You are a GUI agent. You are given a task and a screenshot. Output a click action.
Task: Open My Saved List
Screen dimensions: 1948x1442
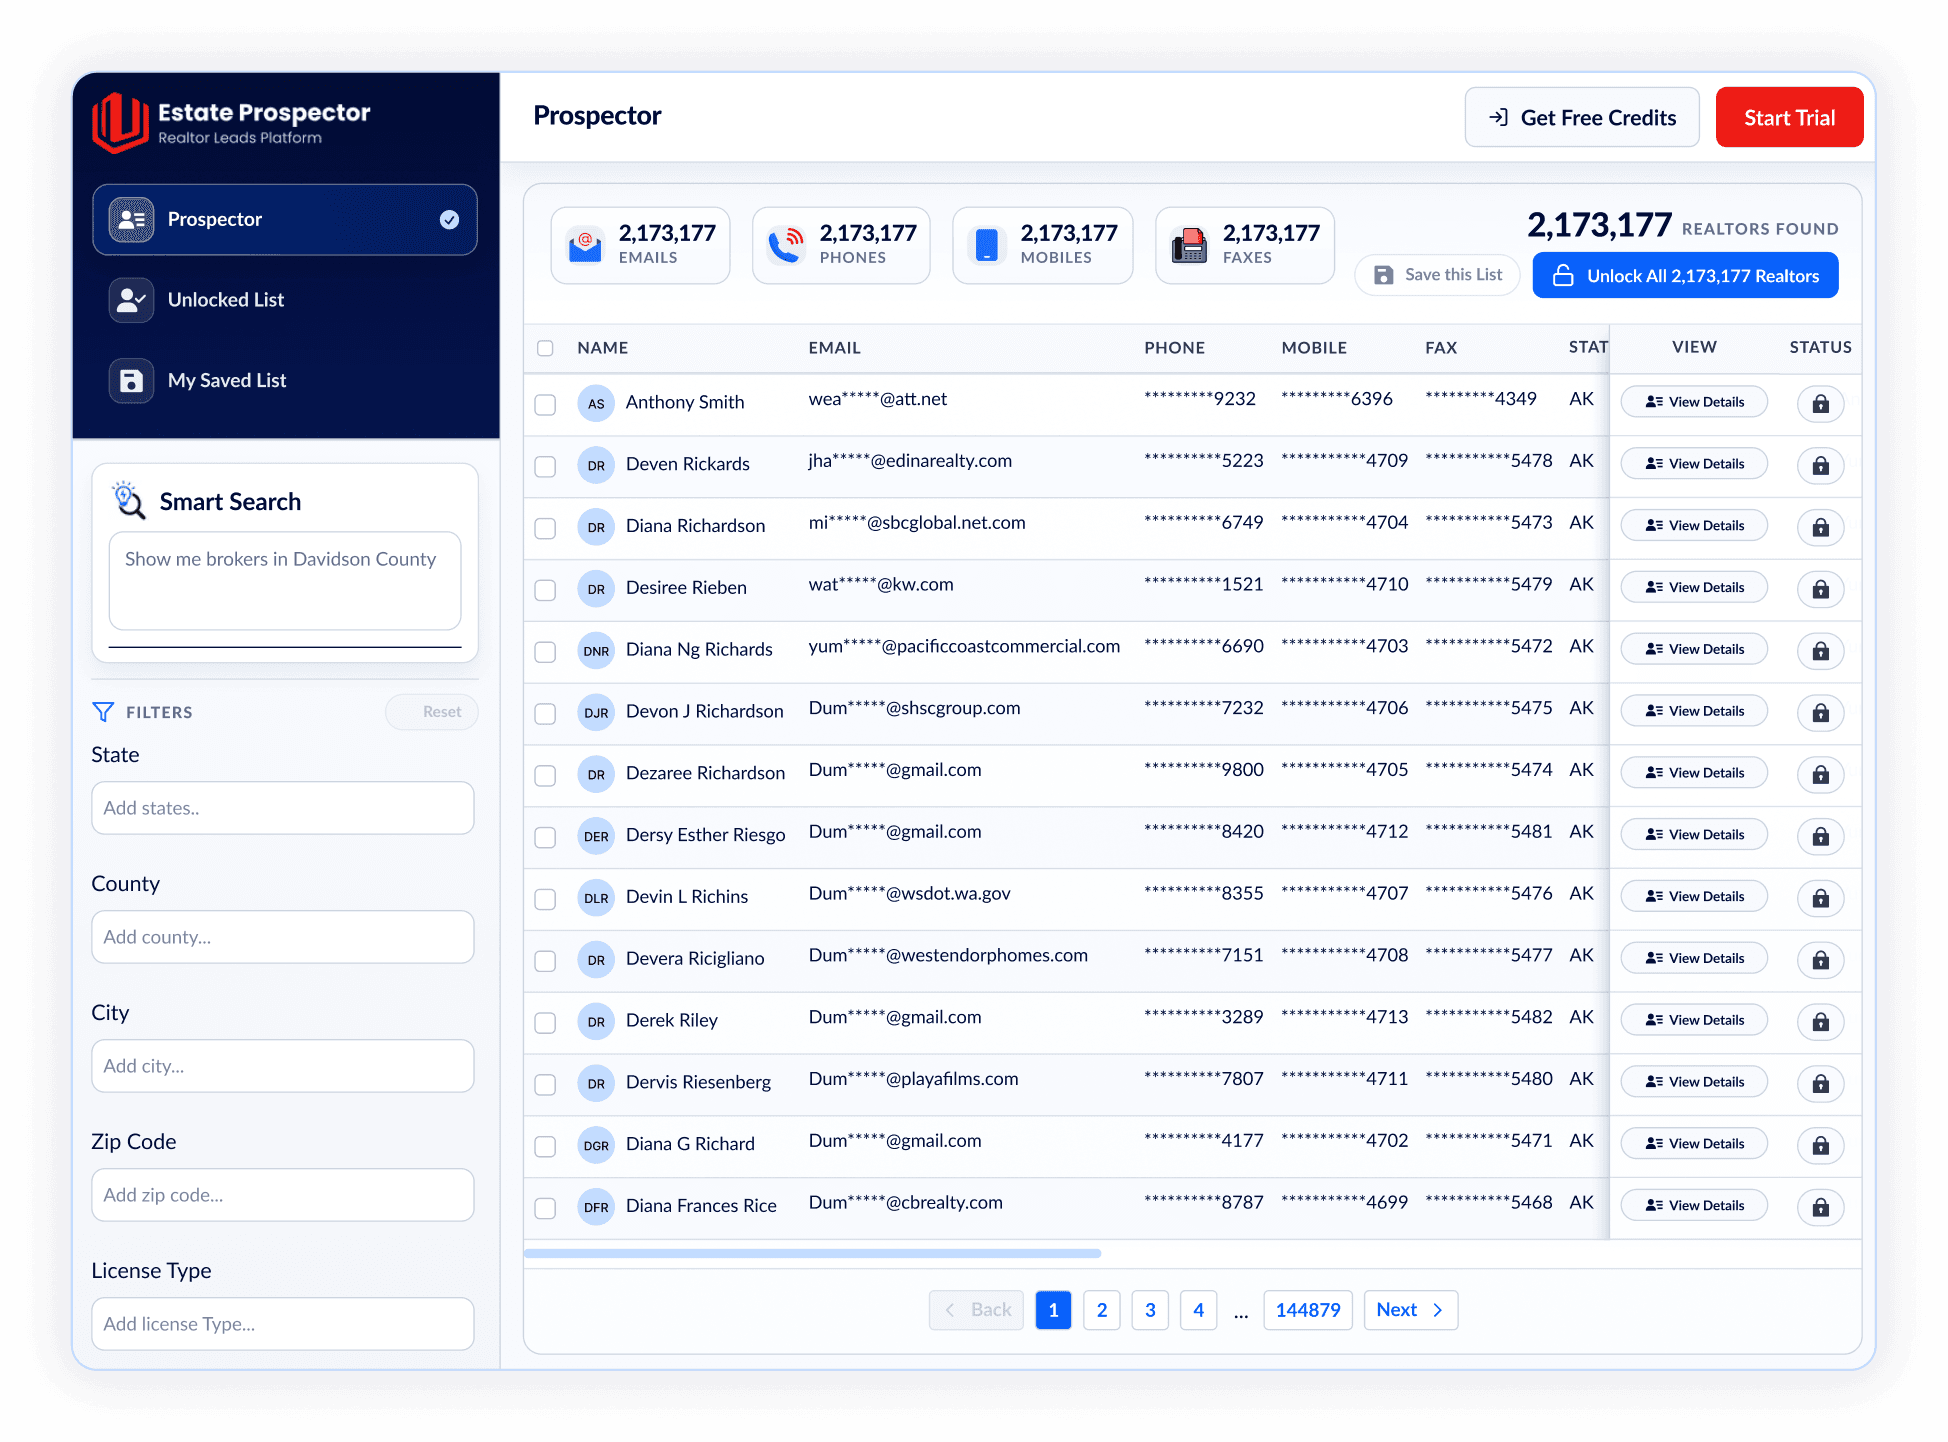click(227, 380)
